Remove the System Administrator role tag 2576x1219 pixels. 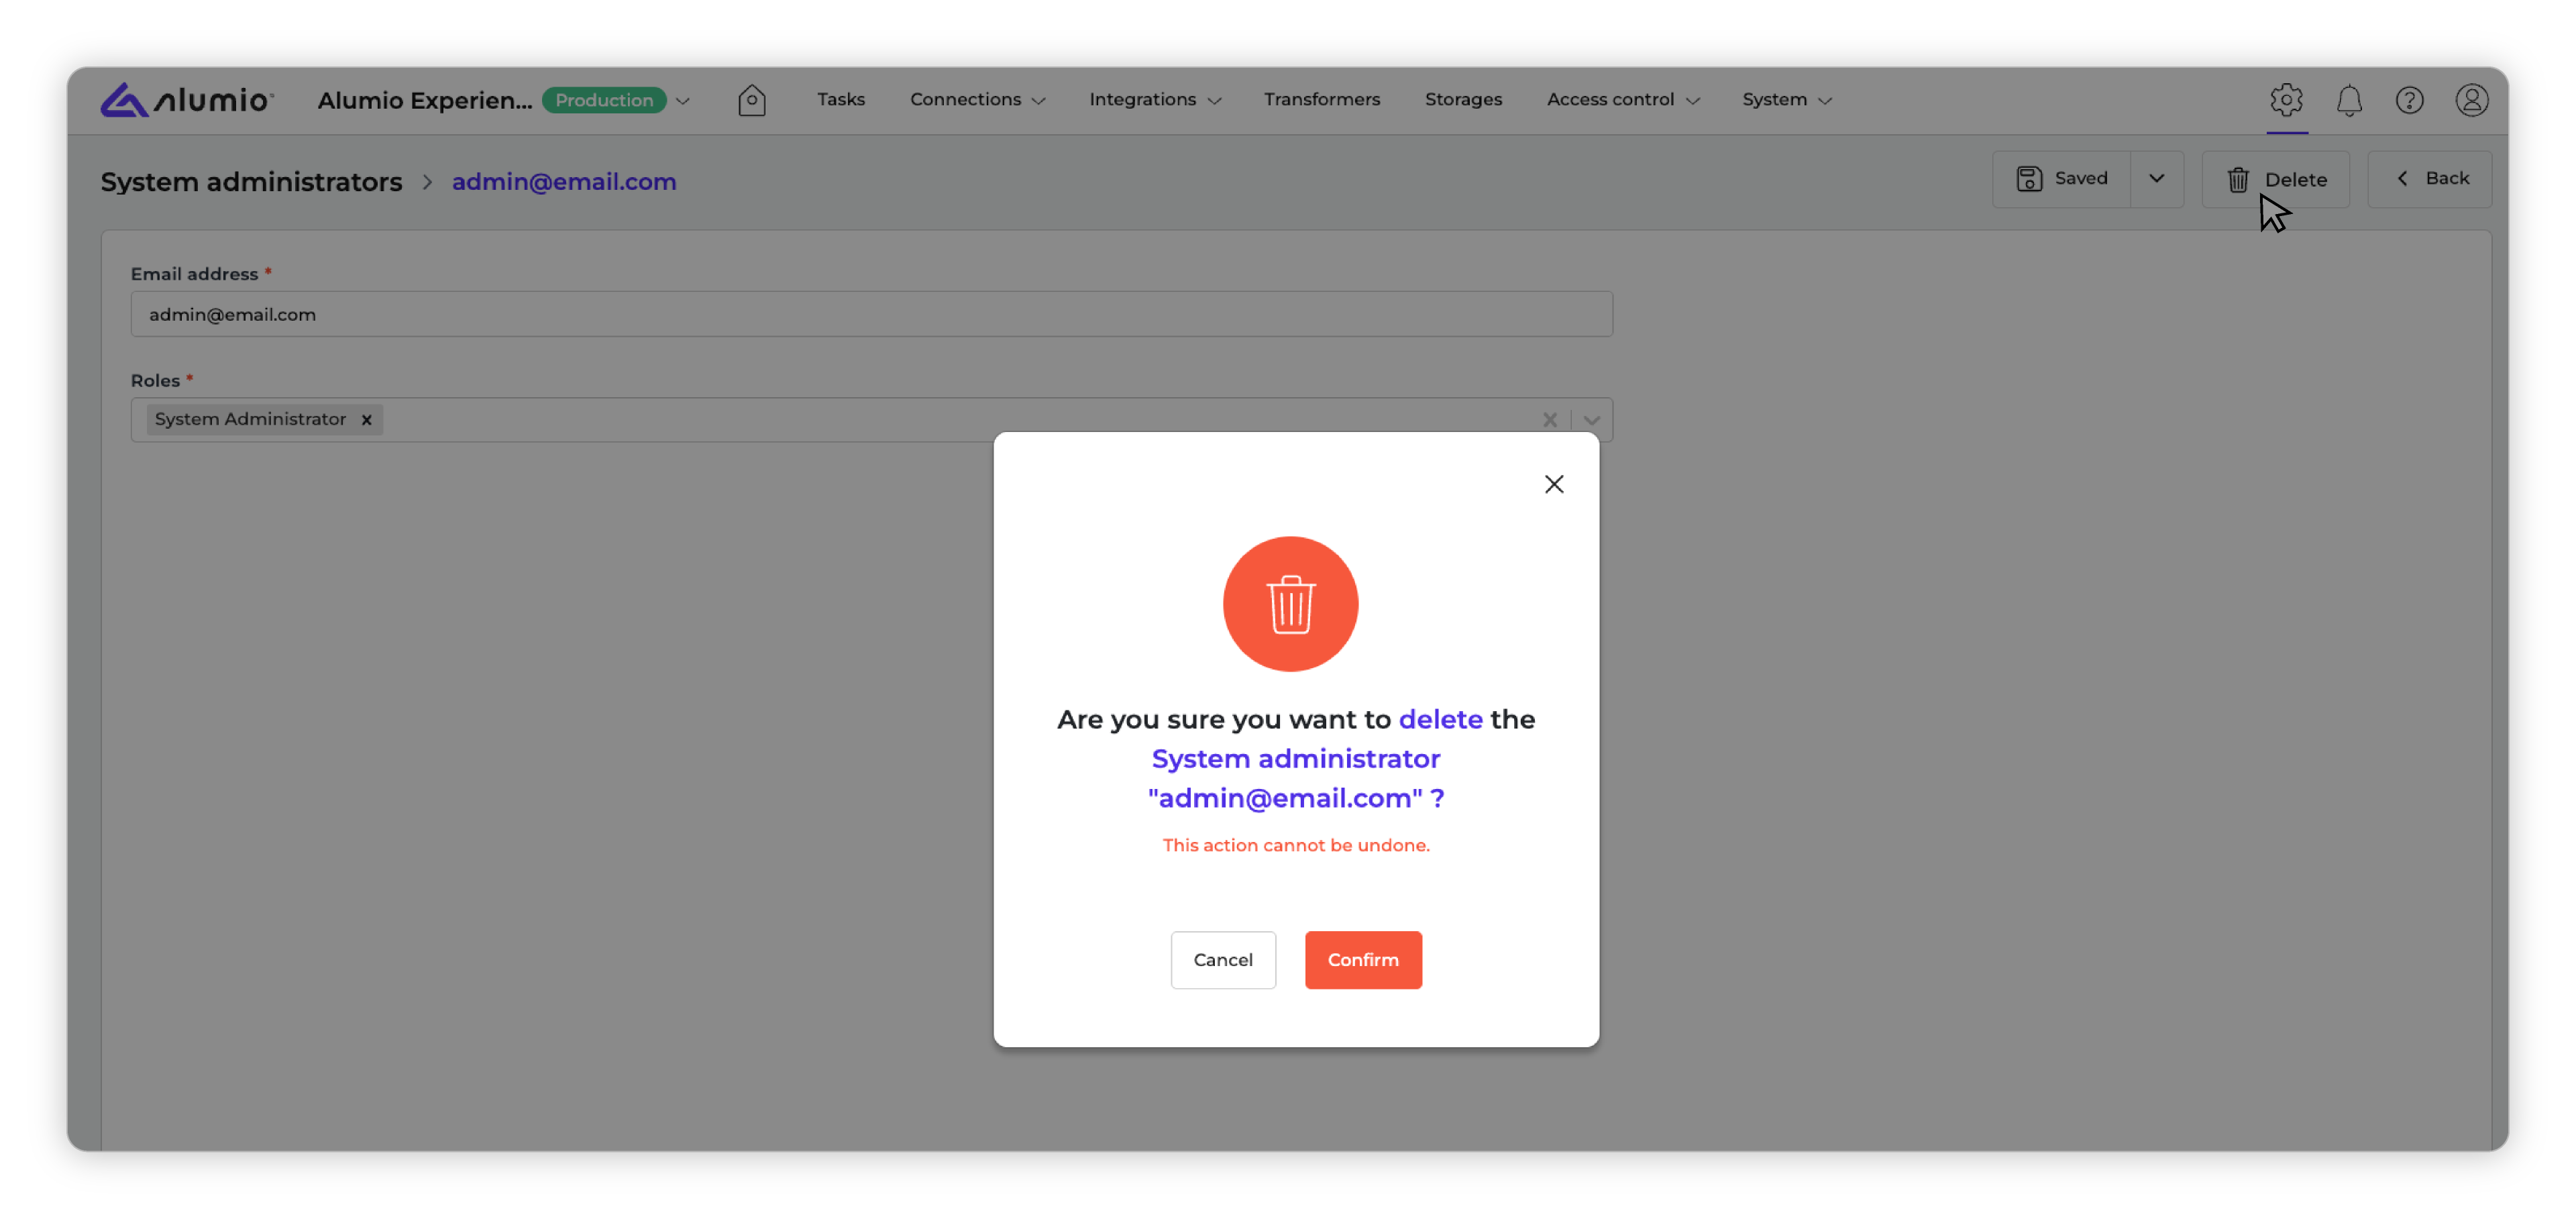point(367,420)
